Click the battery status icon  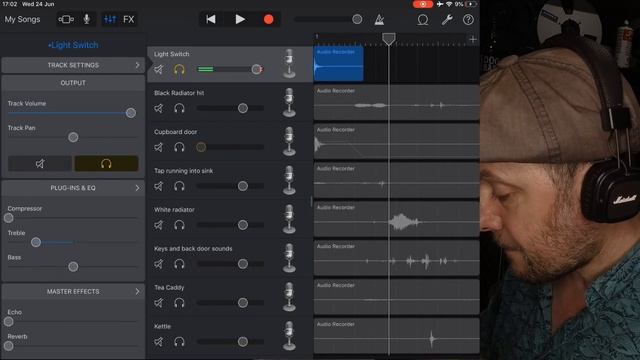471,4
